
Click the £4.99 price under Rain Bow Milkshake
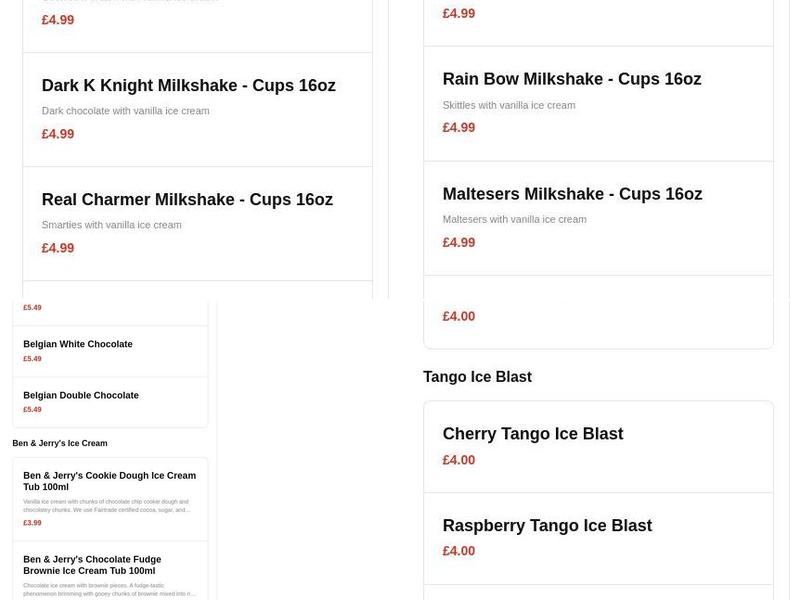point(458,127)
